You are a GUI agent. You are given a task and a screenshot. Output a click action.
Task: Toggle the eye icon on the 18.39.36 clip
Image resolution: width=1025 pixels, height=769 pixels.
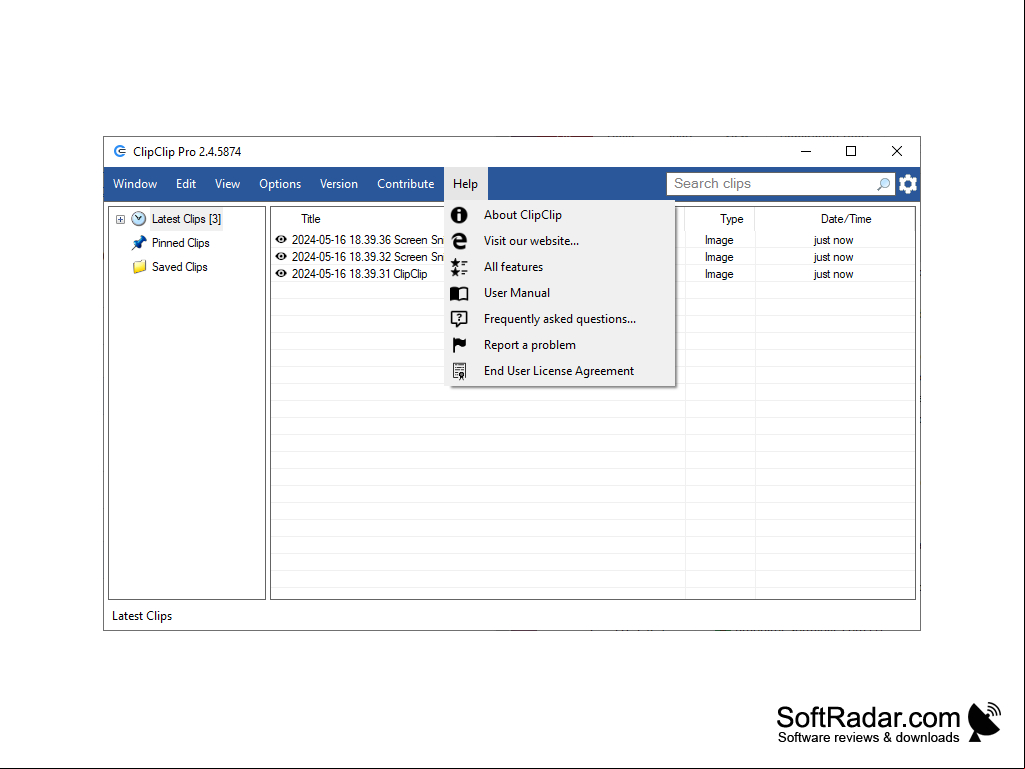tap(281, 240)
